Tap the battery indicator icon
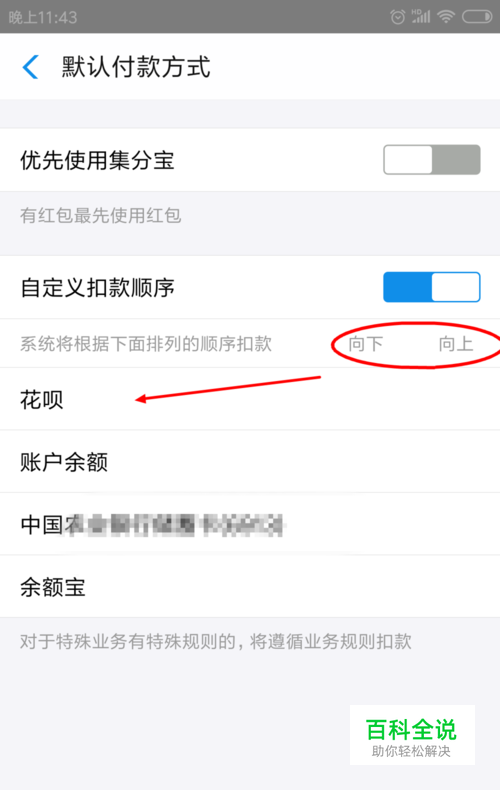500x790 pixels. (x=477, y=17)
